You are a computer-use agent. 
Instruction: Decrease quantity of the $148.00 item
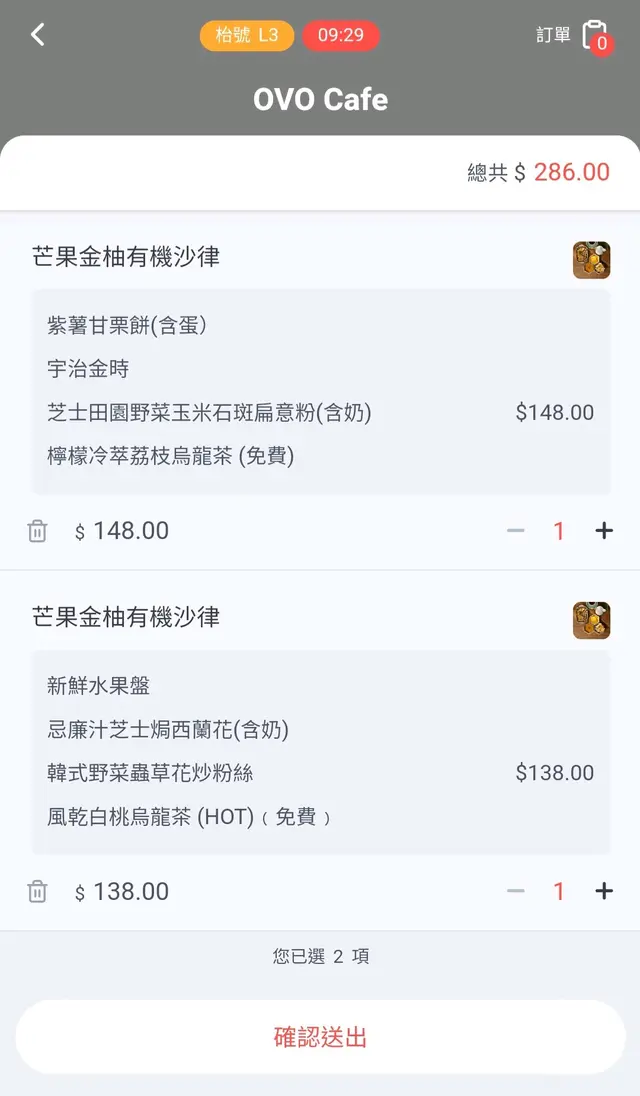516,531
